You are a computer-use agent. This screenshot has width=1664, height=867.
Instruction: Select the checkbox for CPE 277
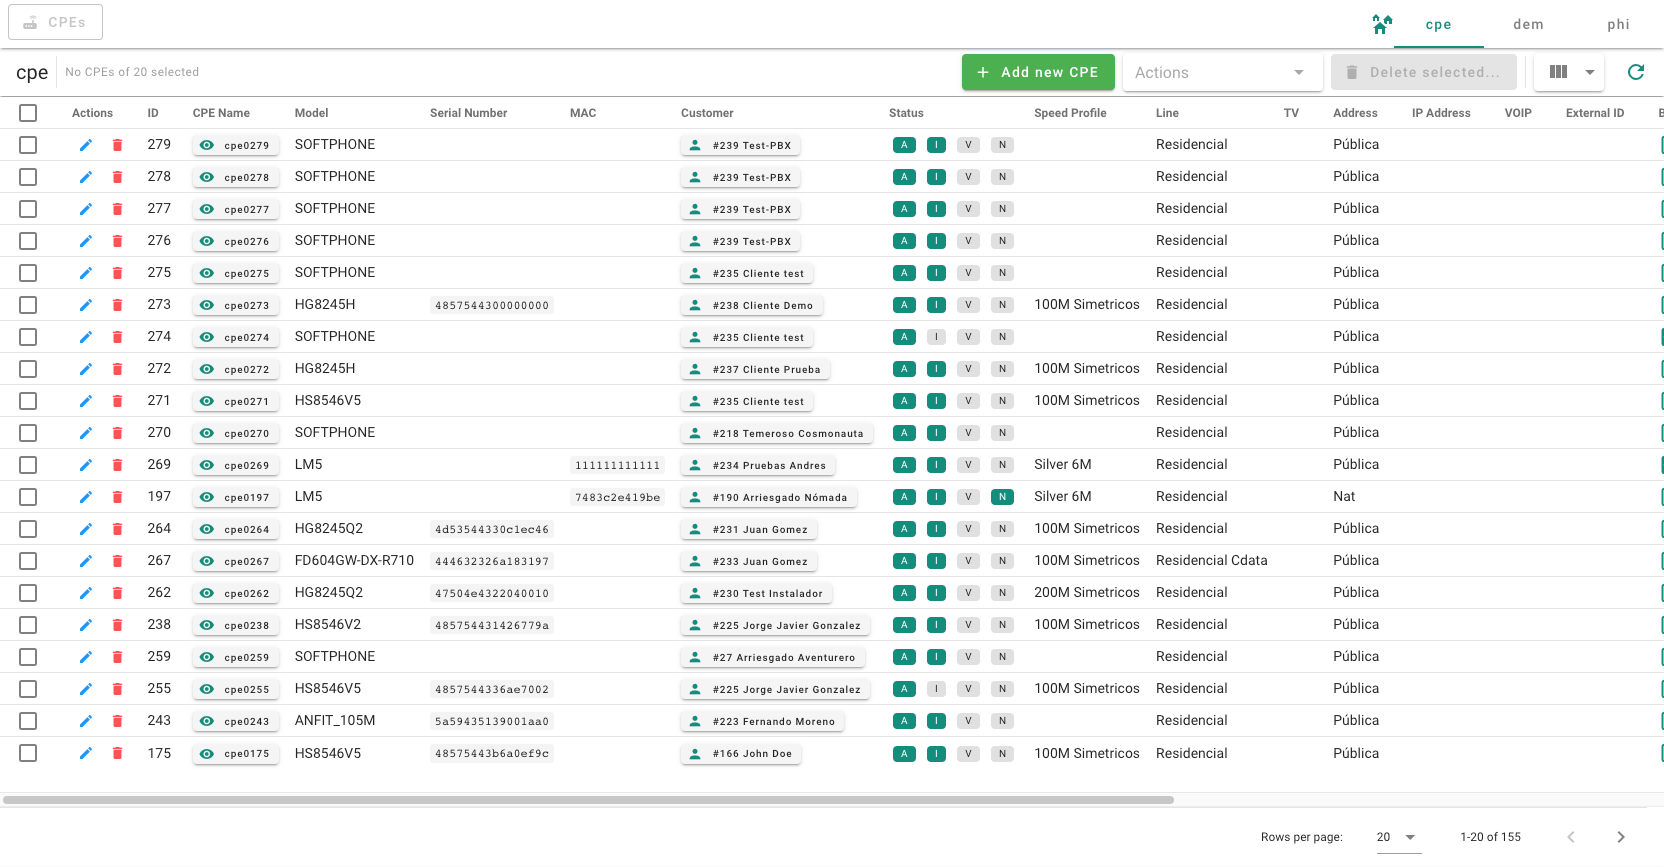[28, 209]
